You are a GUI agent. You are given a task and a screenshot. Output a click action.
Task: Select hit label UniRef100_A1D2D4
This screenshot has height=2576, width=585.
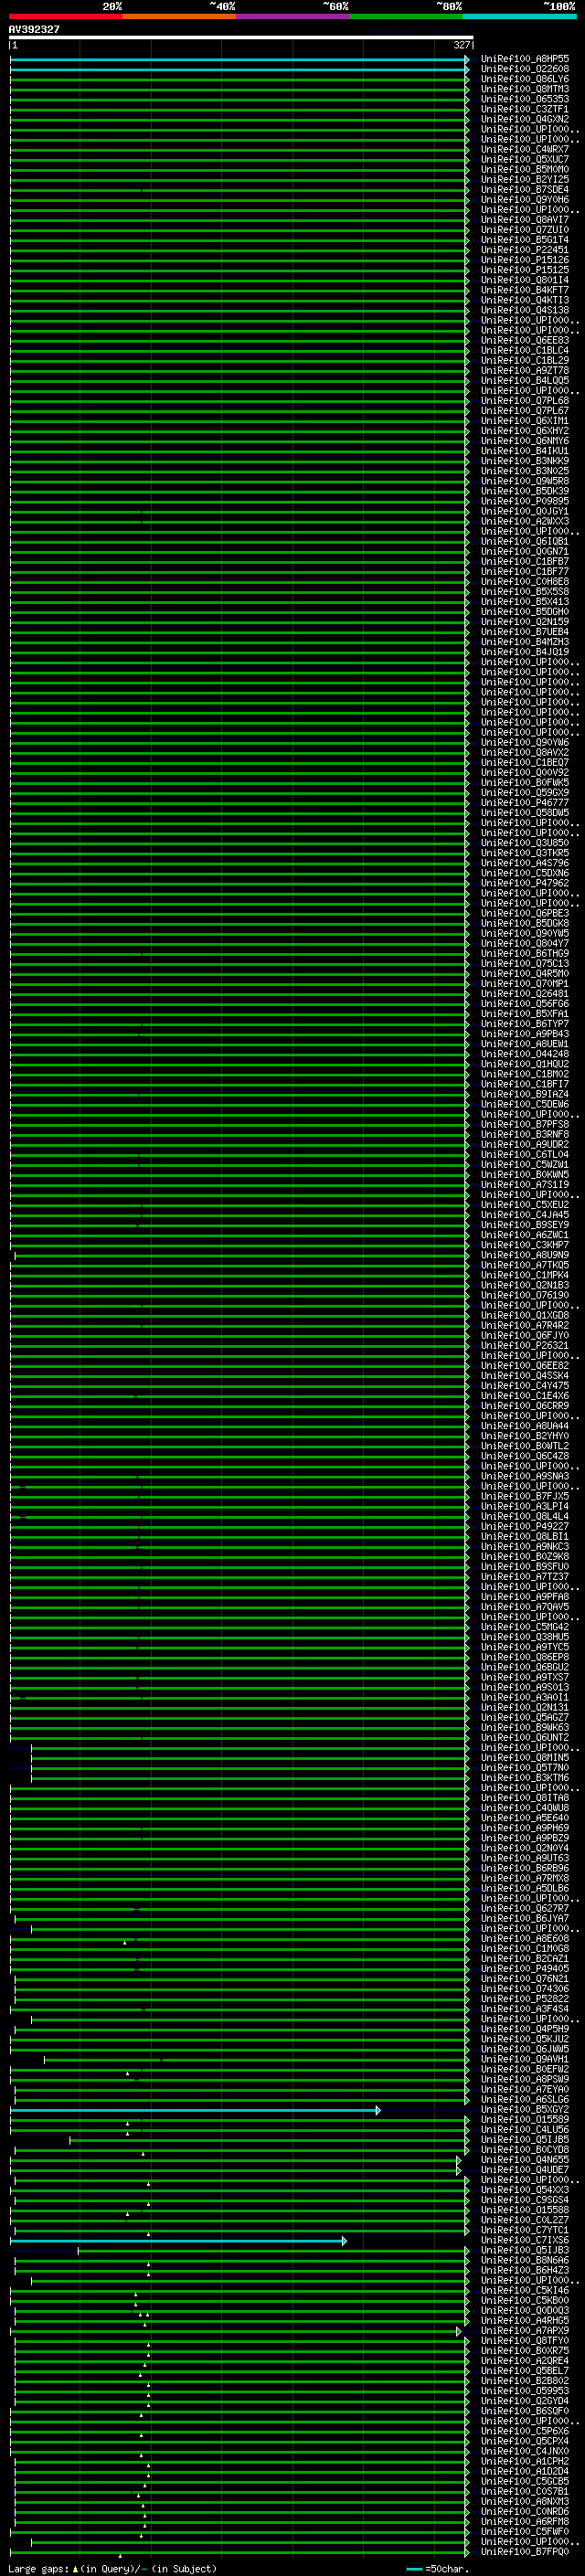pos(525,2471)
